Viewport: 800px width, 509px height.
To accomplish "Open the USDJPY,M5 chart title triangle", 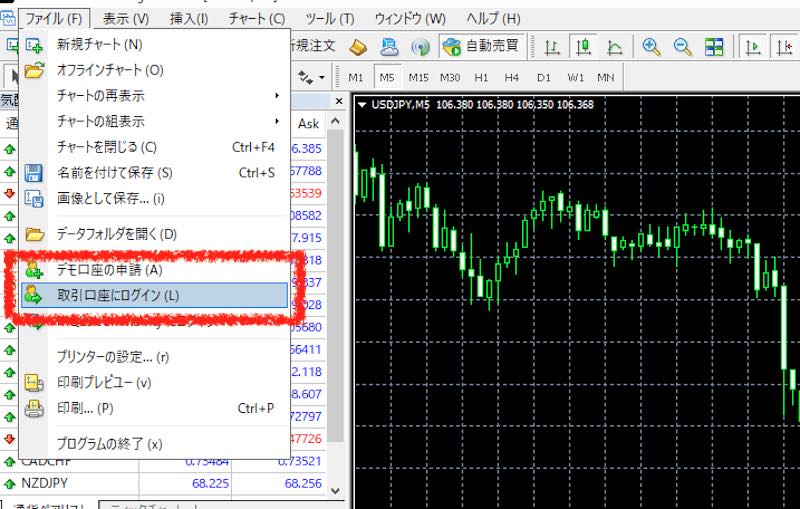I will (362, 105).
